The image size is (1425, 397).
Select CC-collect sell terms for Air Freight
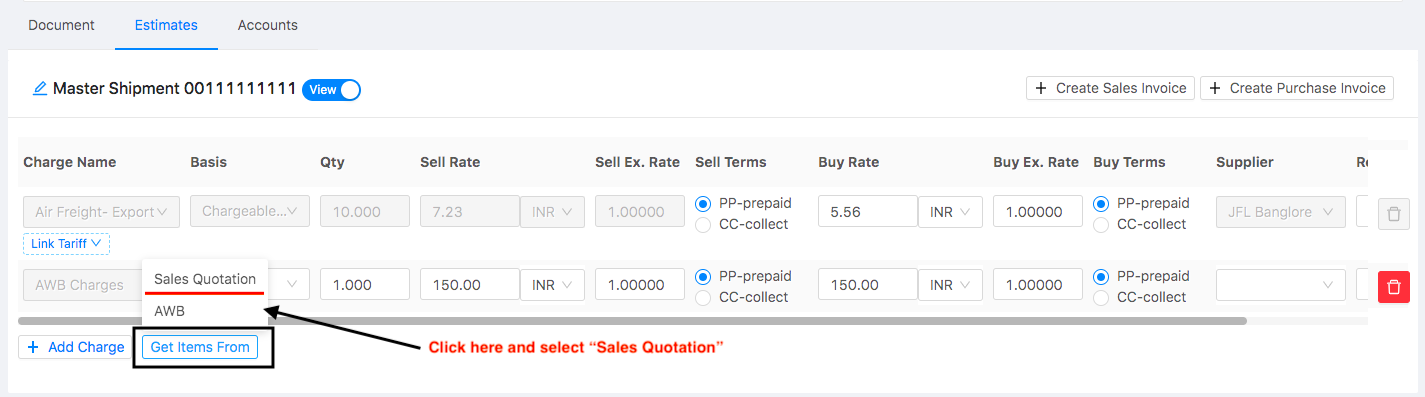(703, 224)
